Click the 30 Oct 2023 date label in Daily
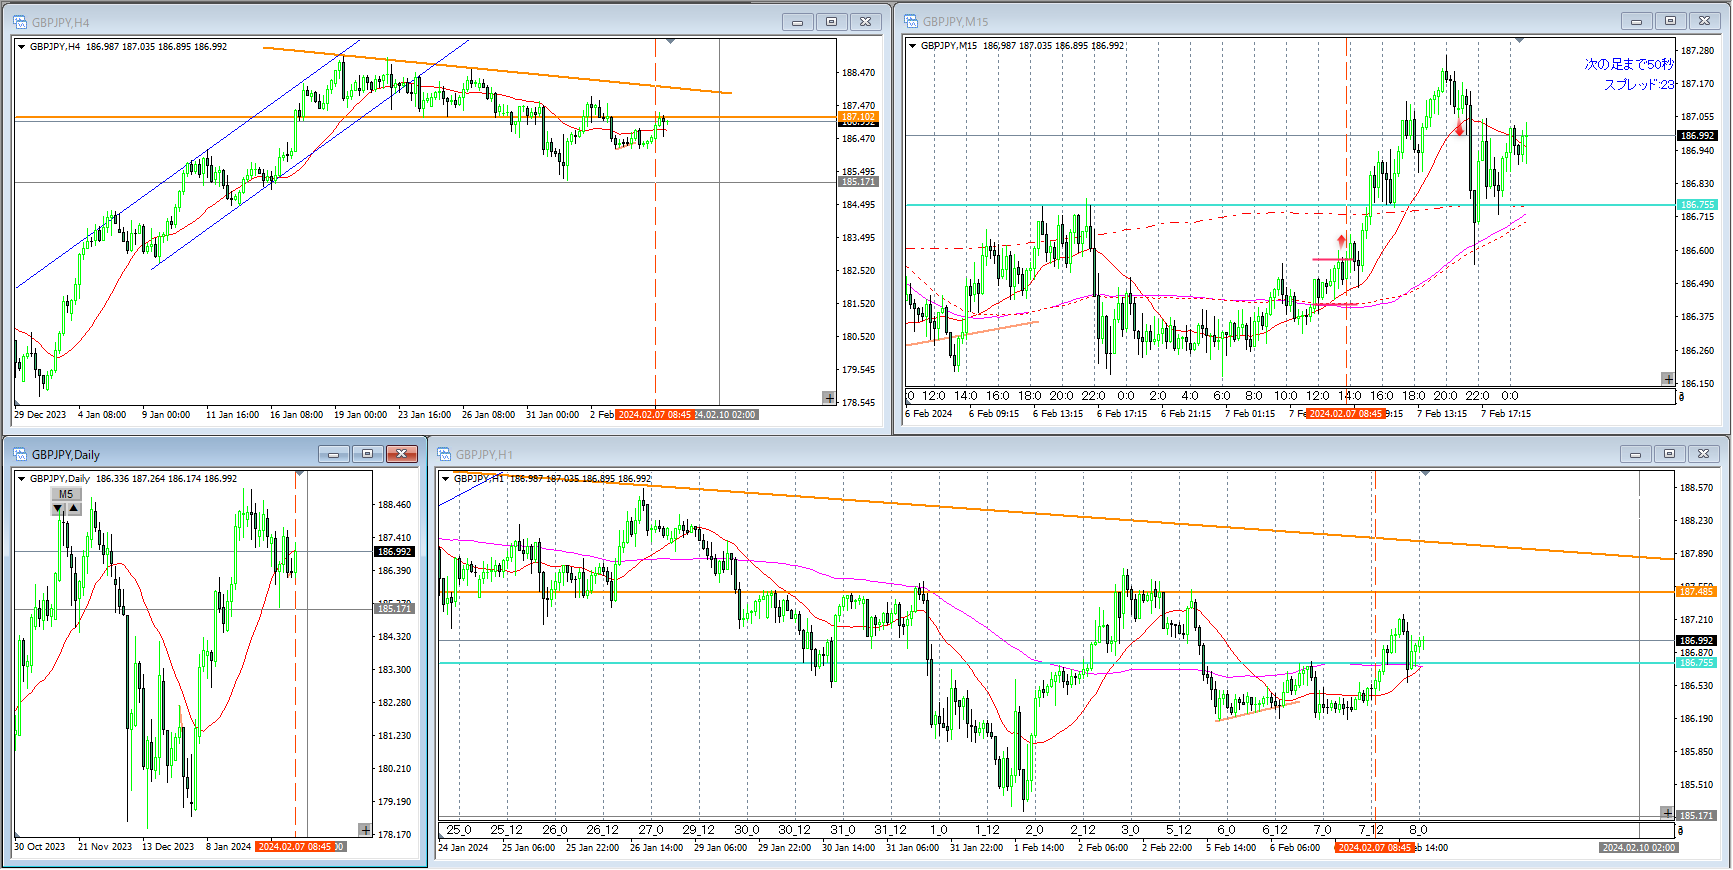Screen dimensions: 1733x870 (x=39, y=846)
